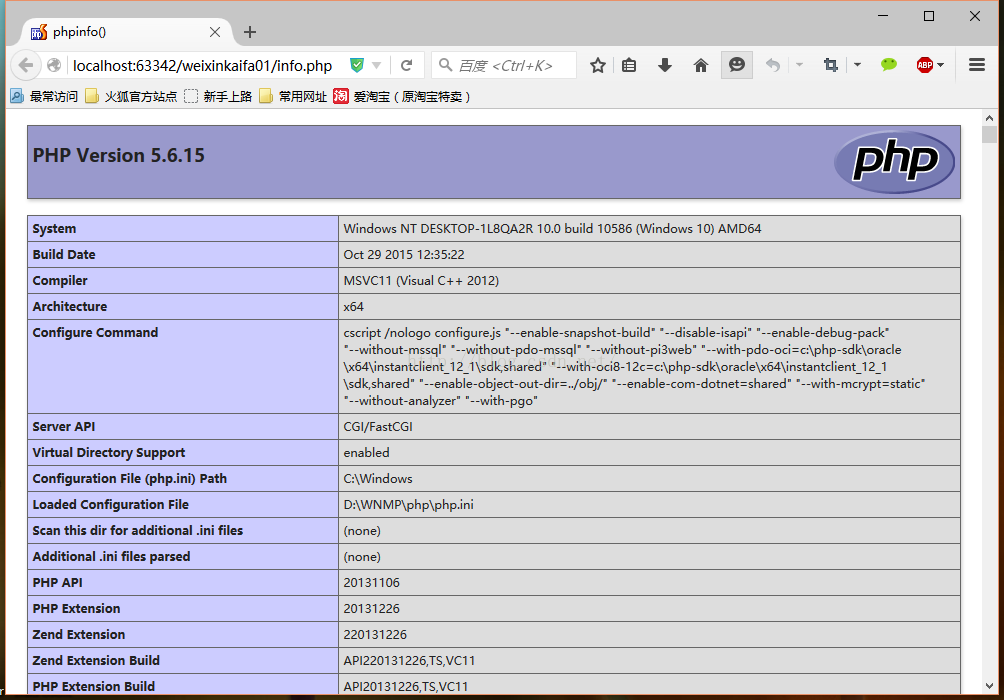Minimize the Firefox window
The image size is (1004, 700).
(x=883, y=16)
